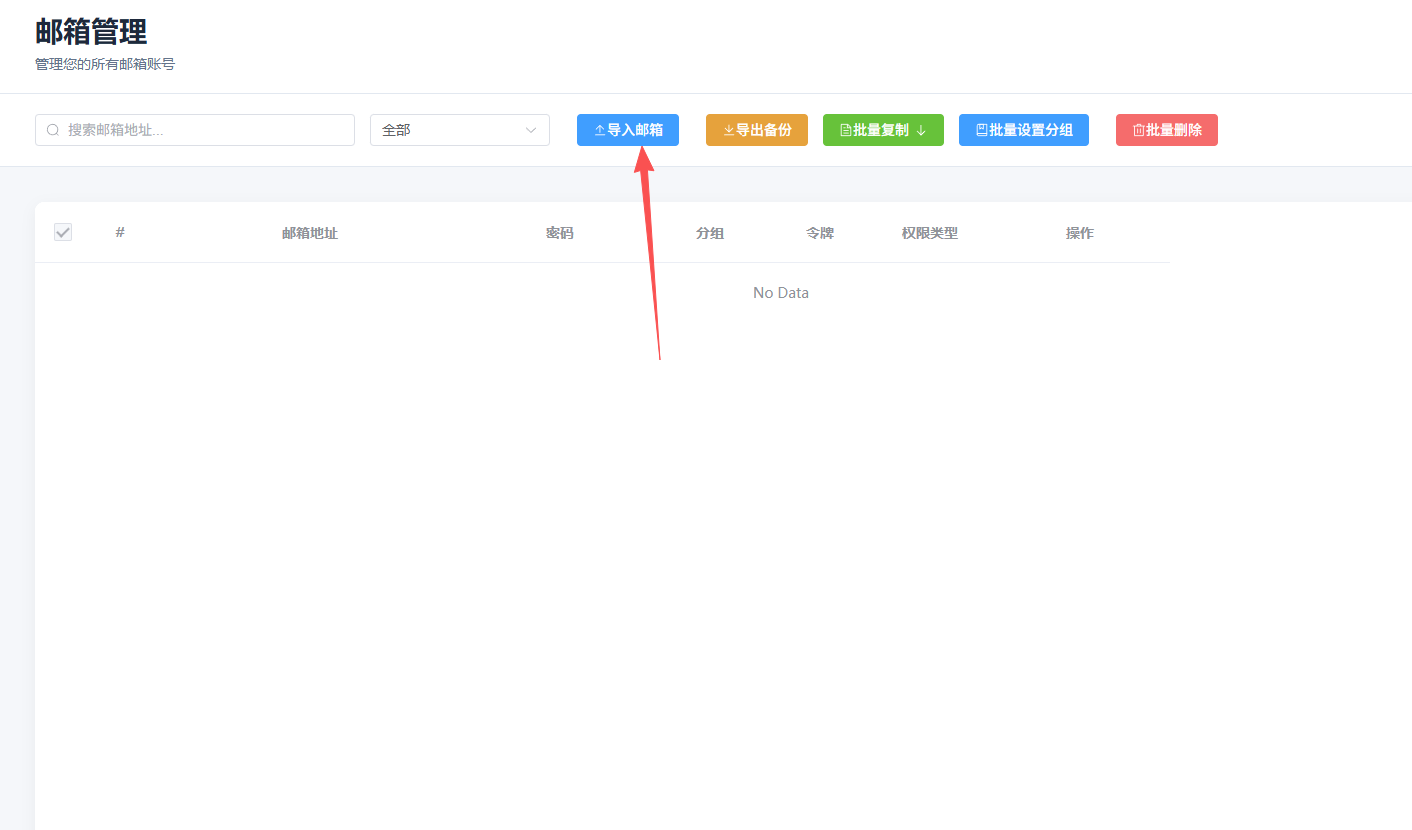Click the 分组 column header

coord(710,233)
